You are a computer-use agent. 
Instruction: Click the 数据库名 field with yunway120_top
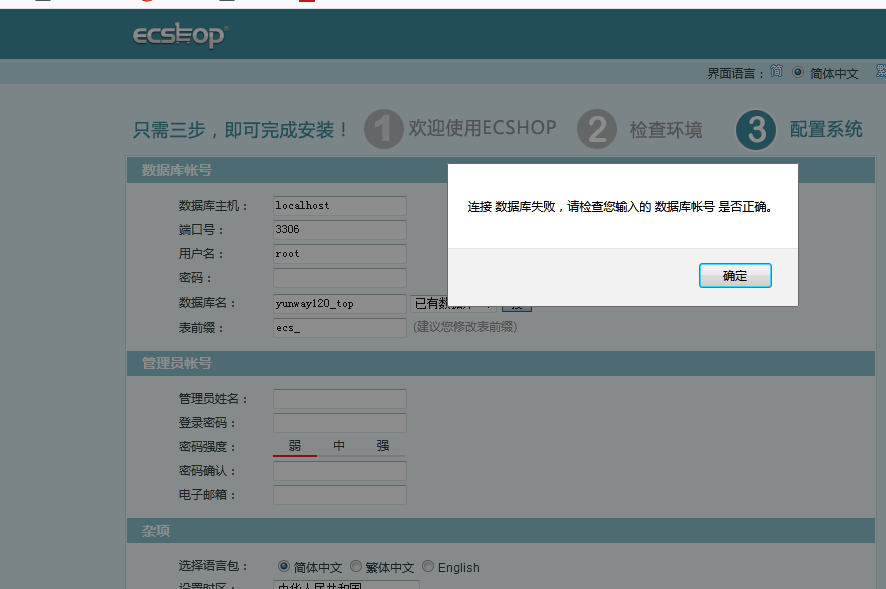coord(340,304)
